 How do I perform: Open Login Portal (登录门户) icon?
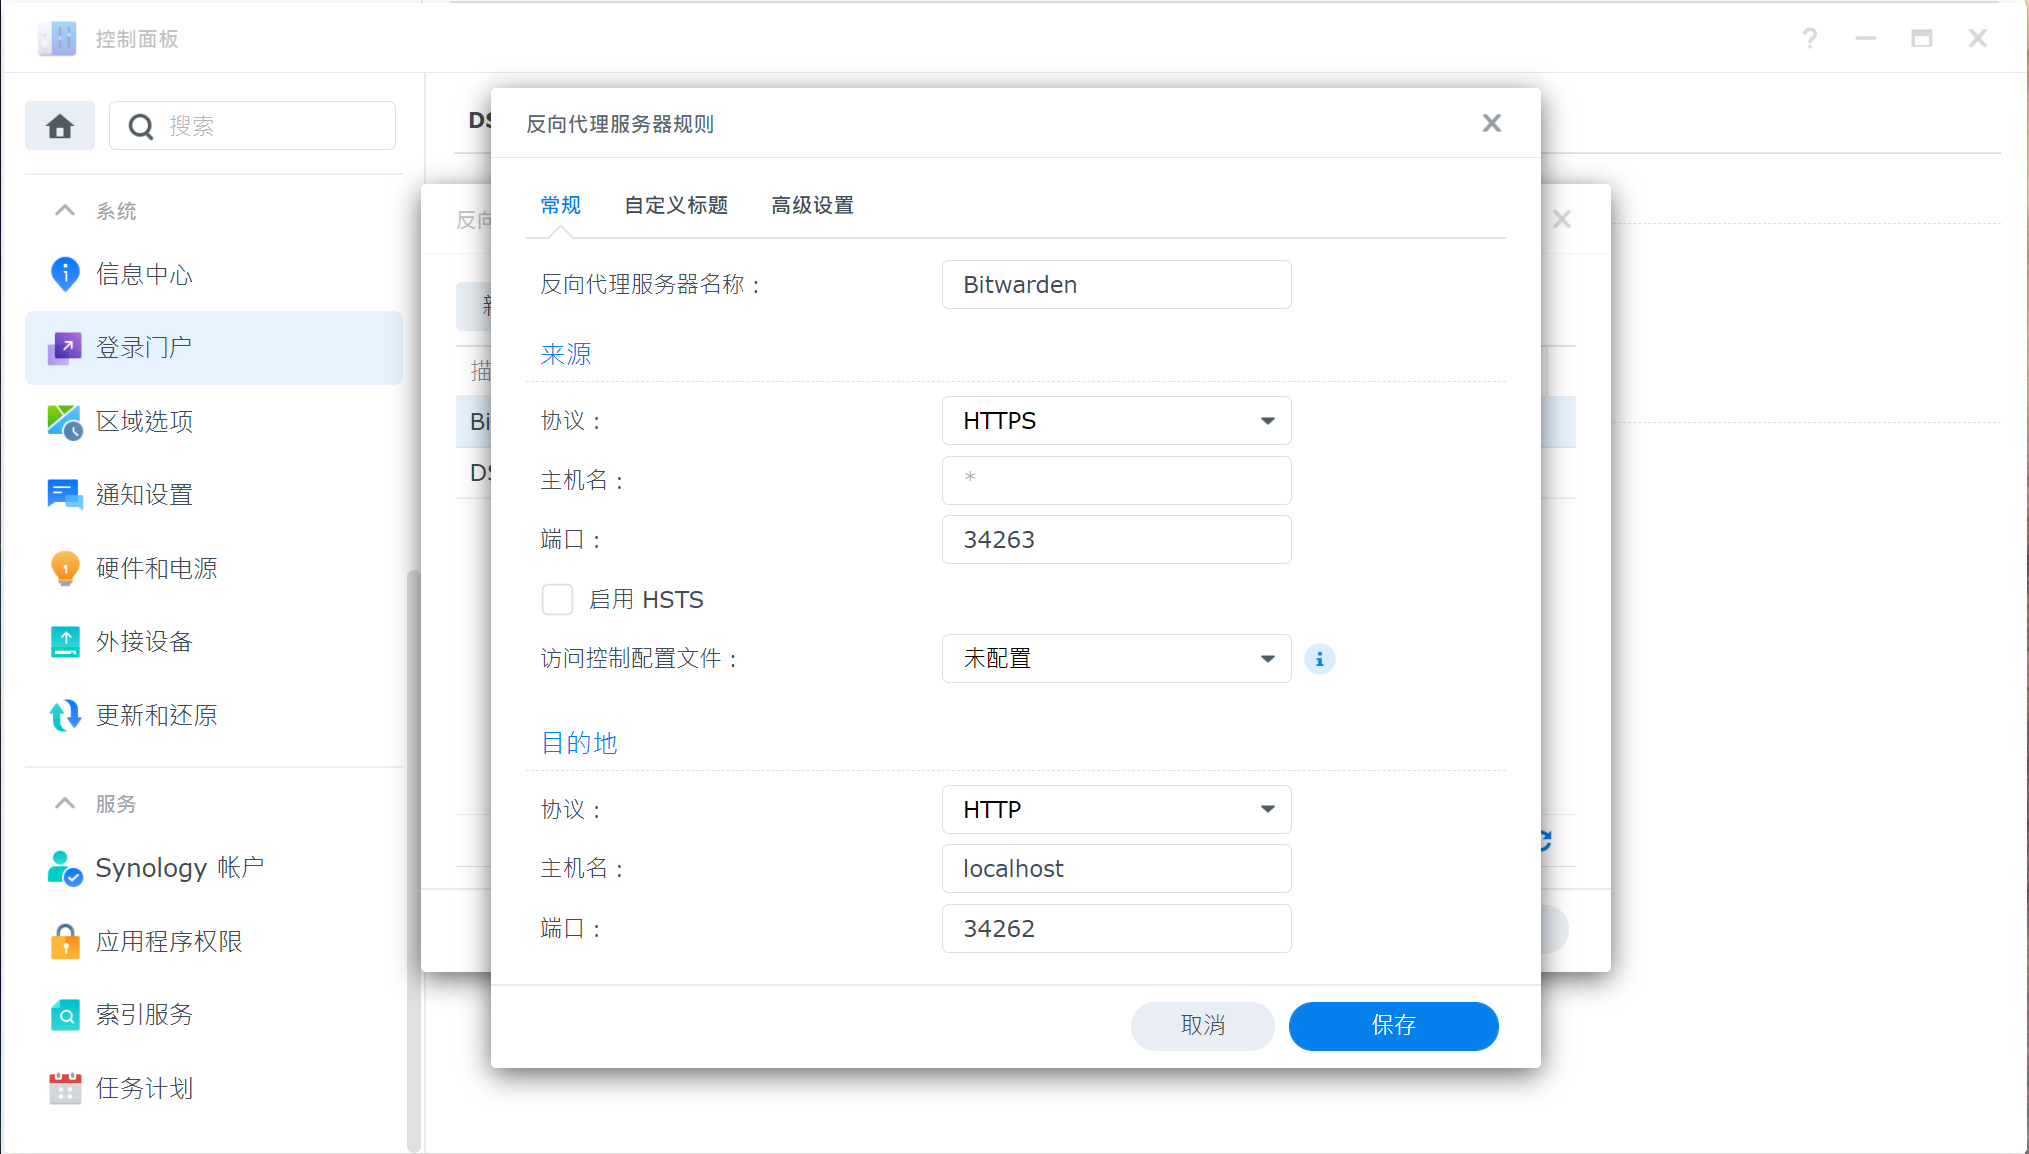[x=65, y=348]
